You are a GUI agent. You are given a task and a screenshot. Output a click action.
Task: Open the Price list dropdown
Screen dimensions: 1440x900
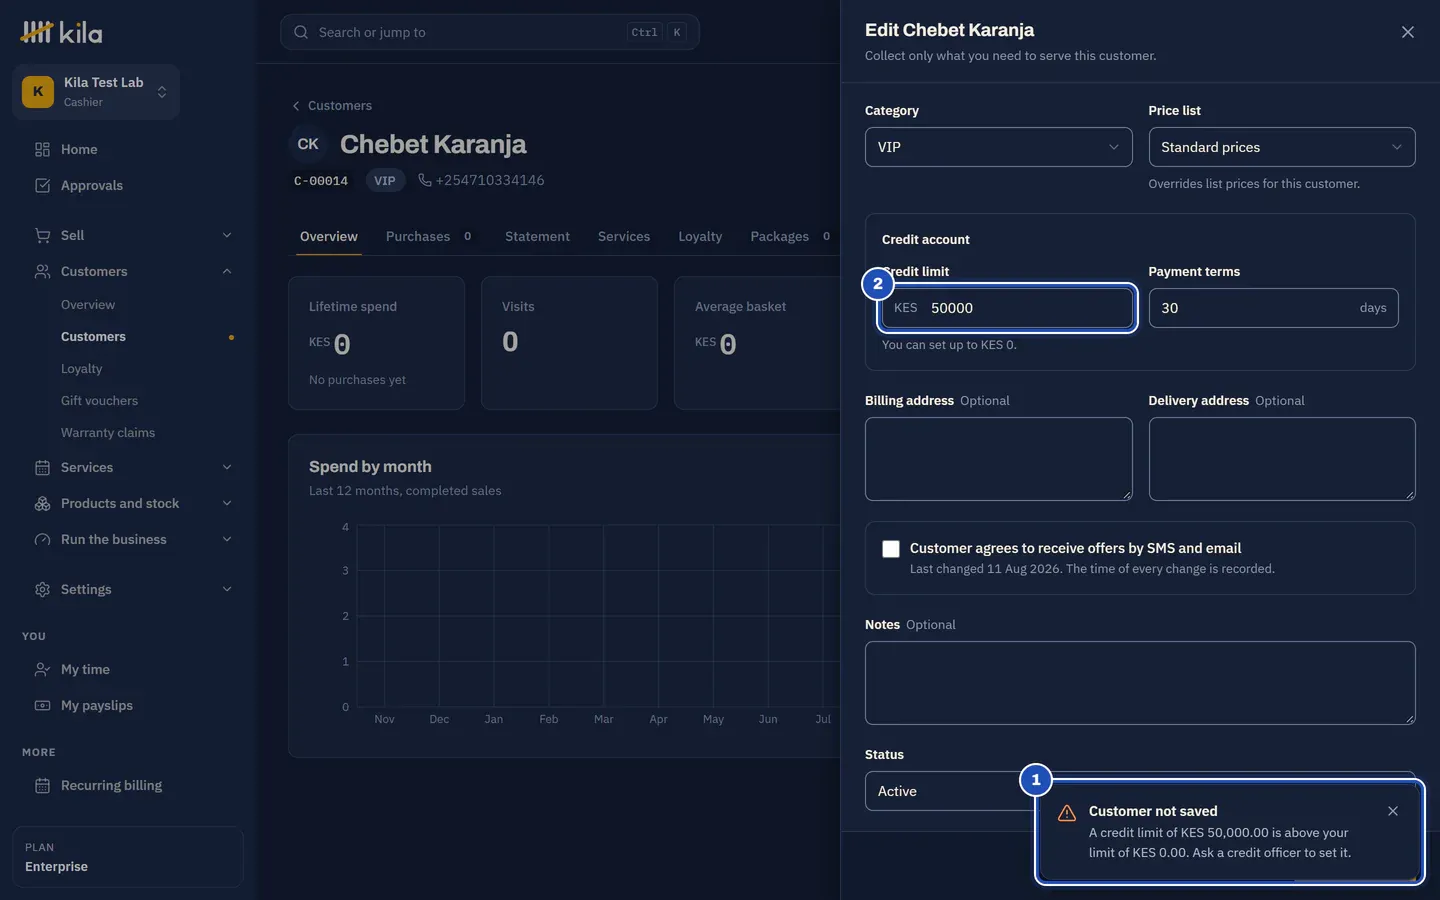1282,147
